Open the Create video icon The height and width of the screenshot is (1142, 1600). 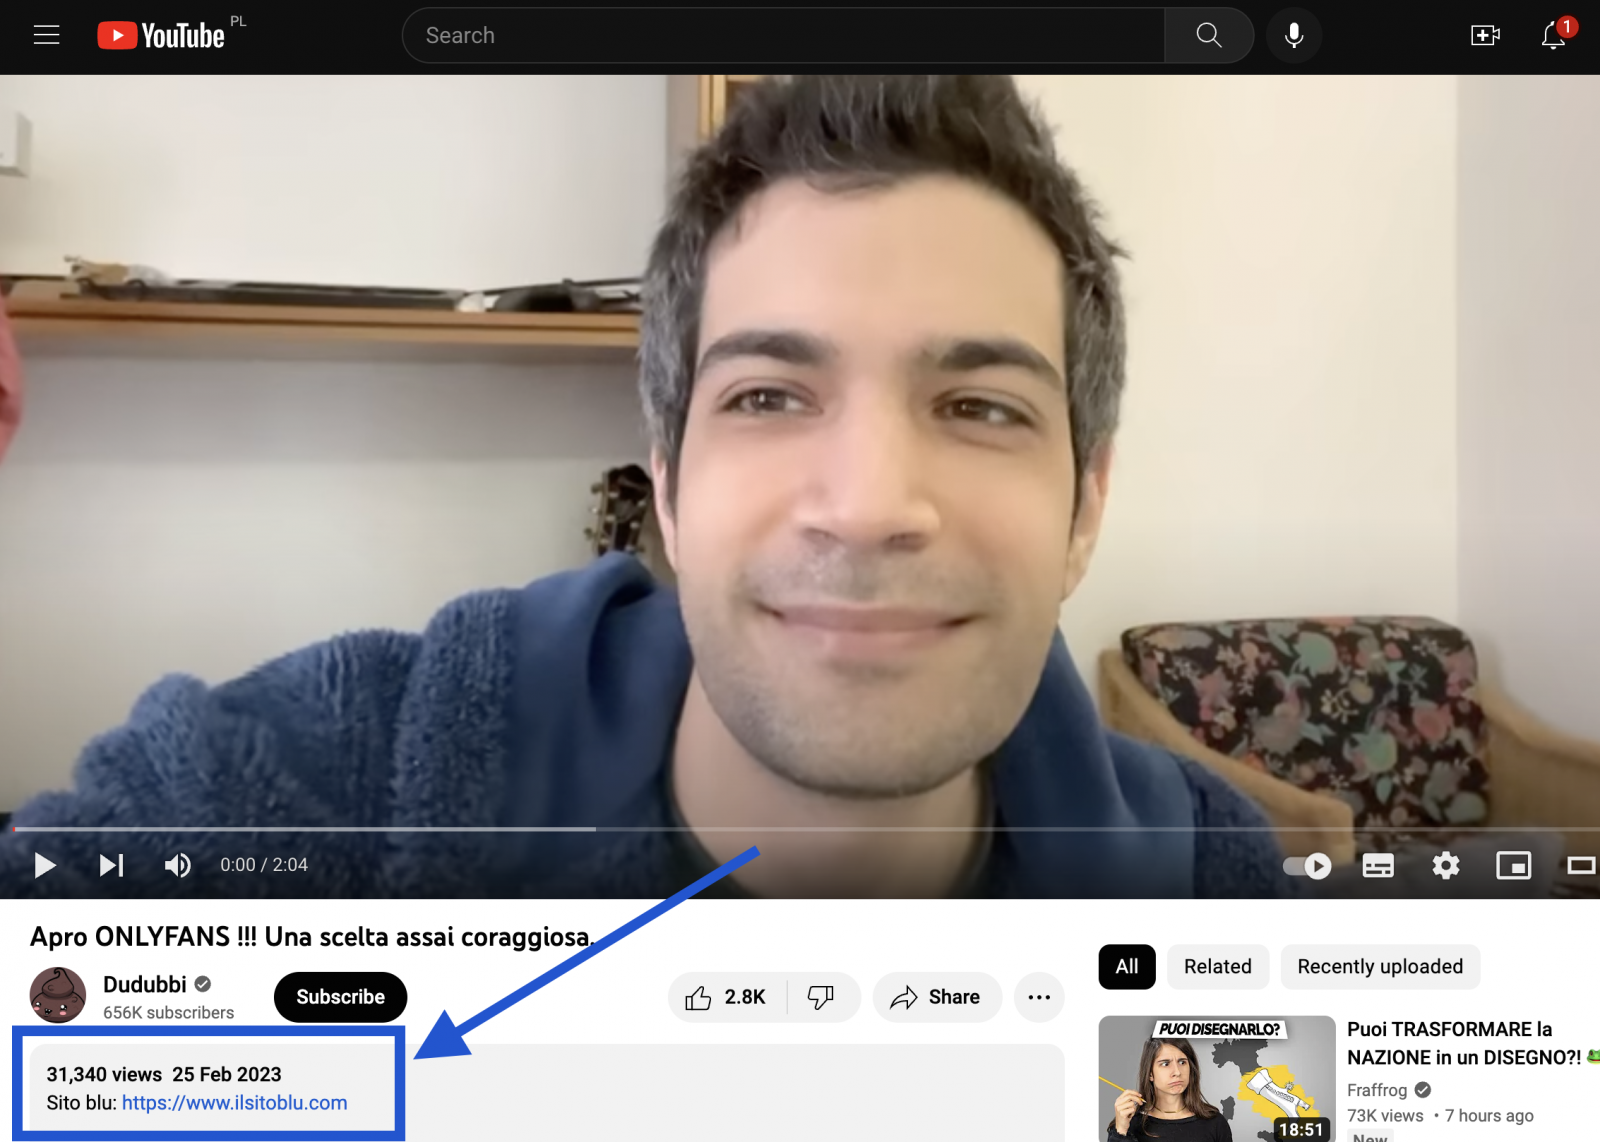pos(1485,35)
